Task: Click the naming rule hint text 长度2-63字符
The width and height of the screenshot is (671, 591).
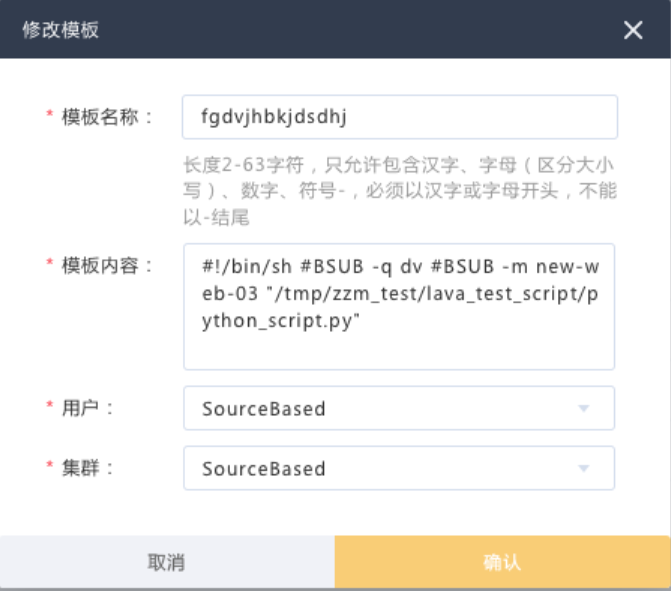Action: click(x=243, y=165)
